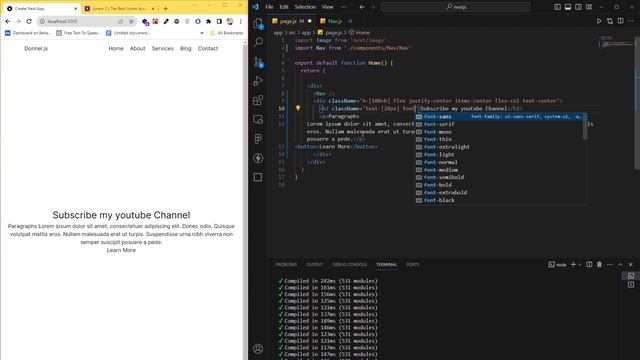Click the Blog nav link

(186, 49)
